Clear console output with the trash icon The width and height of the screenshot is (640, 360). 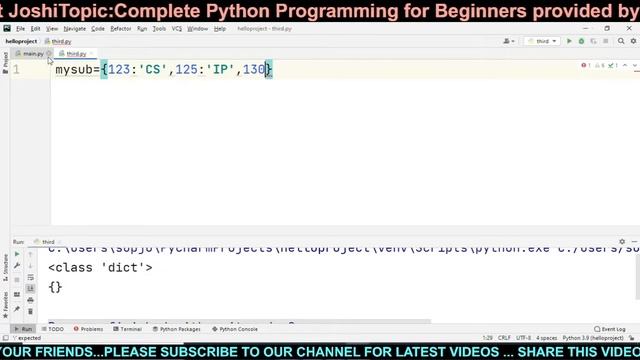30,311
